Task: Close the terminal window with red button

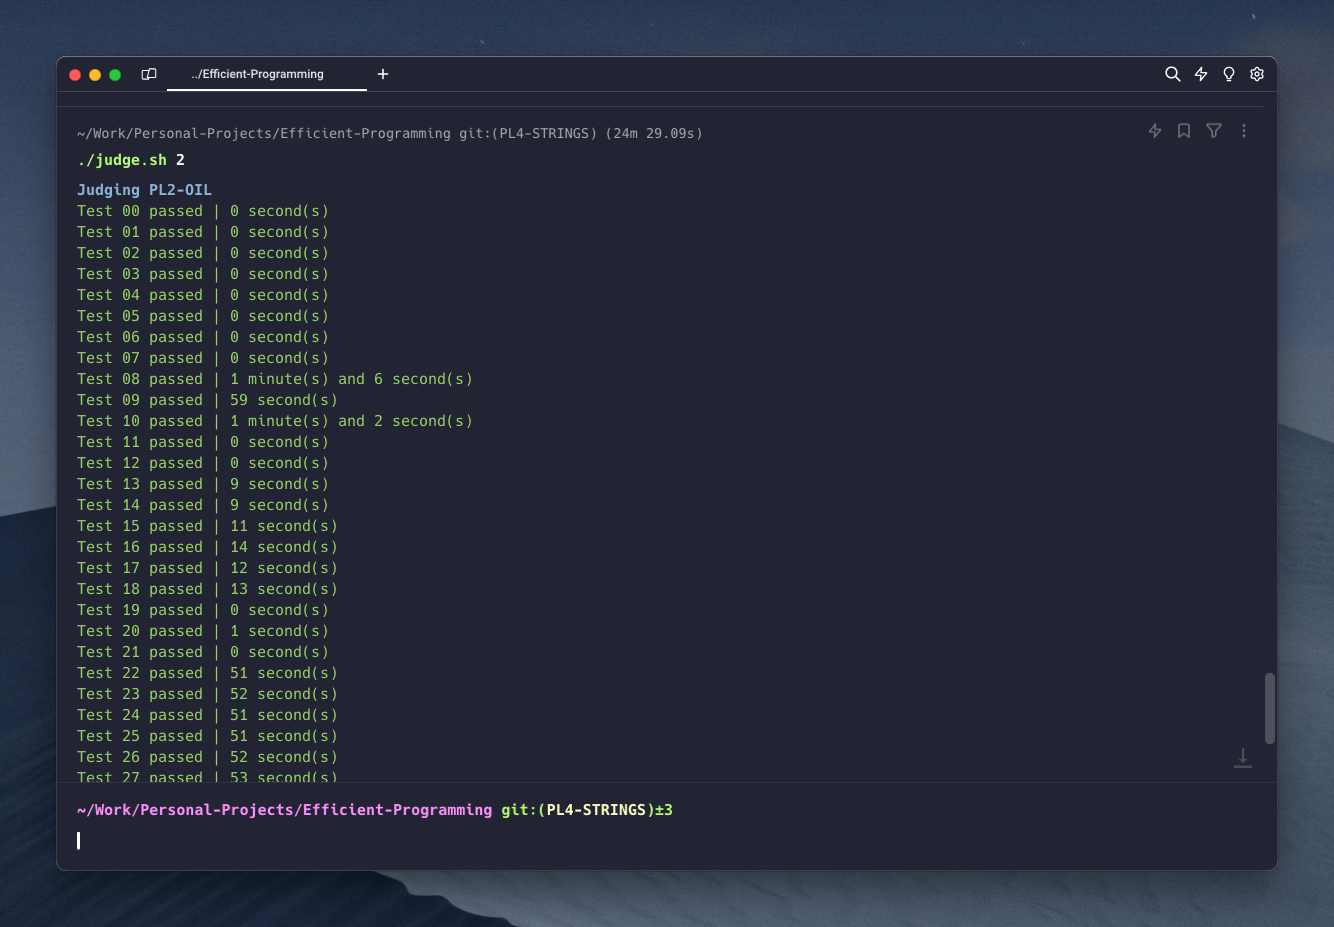Action: (75, 75)
